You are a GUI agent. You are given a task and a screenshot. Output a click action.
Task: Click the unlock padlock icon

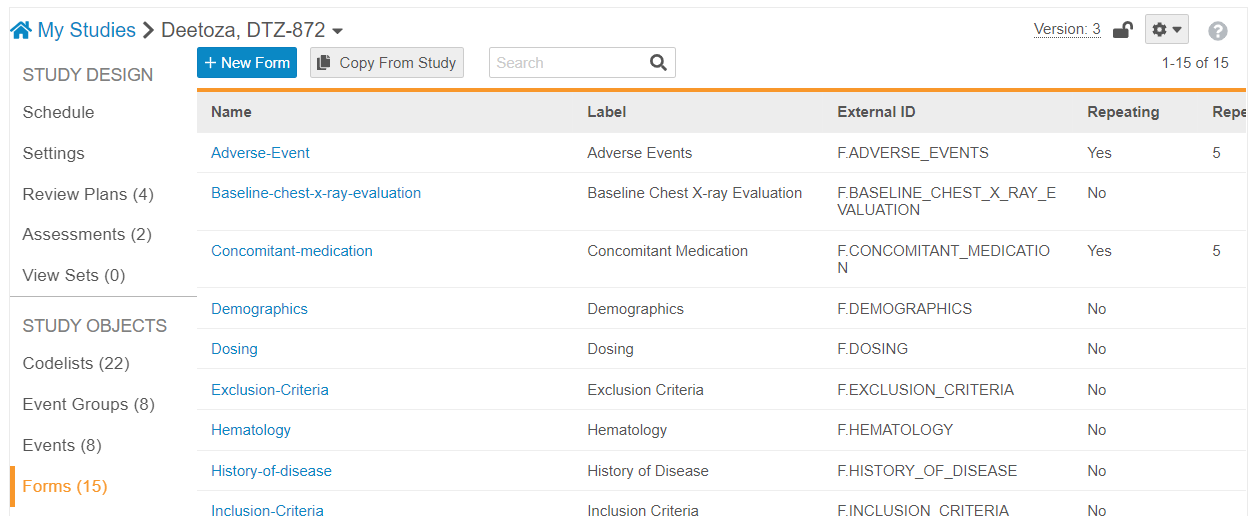(1122, 30)
